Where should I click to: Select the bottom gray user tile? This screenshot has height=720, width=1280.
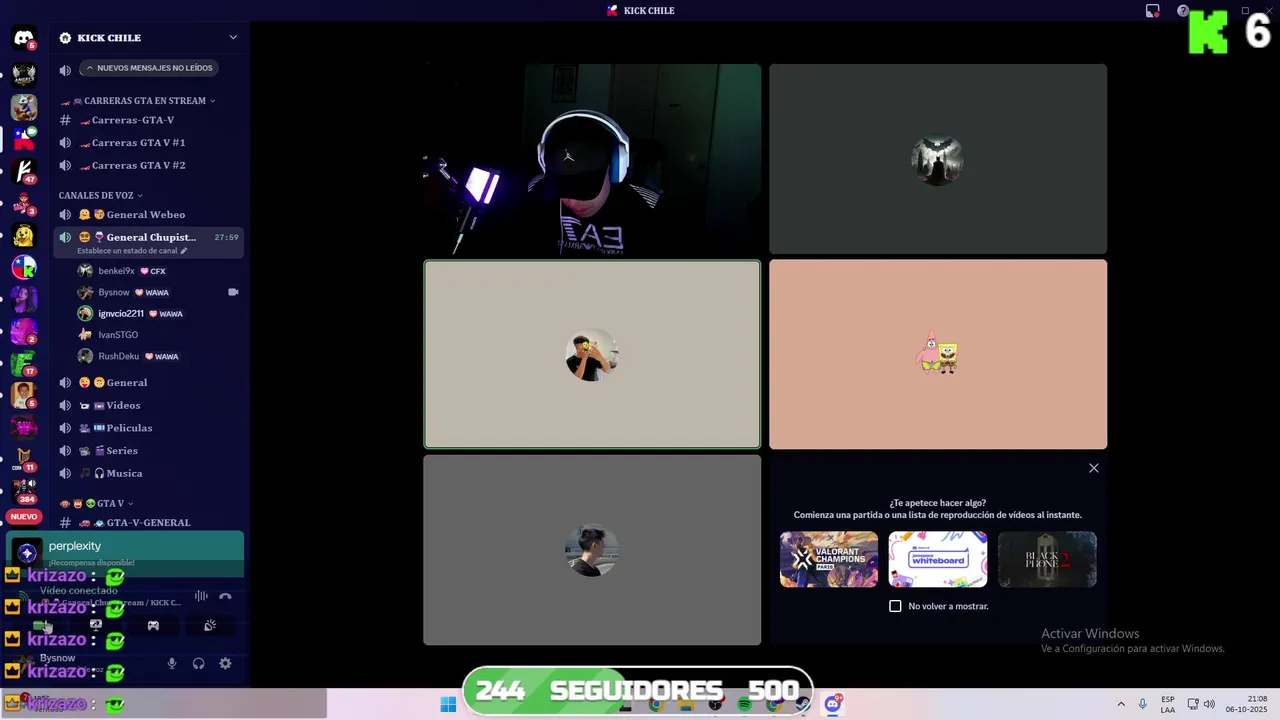pos(592,550)
